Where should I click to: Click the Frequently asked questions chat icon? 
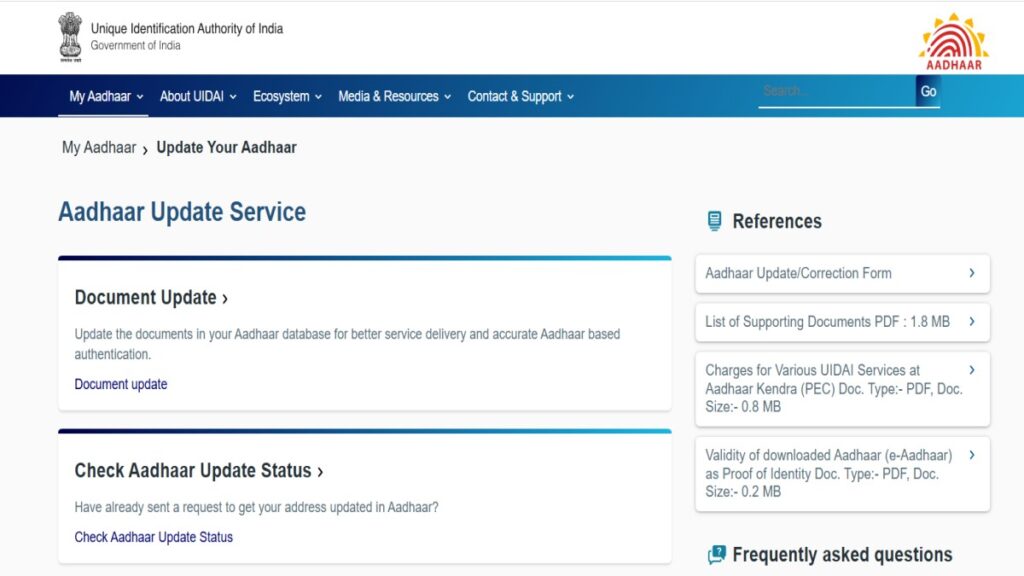click(x=716, y=555)
